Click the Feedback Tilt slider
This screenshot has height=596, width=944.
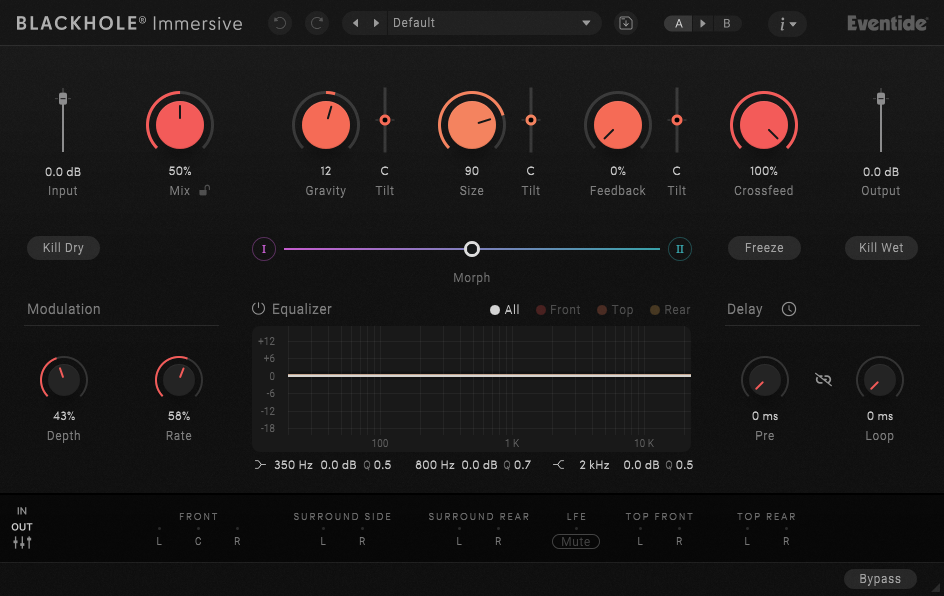(677, 120)
